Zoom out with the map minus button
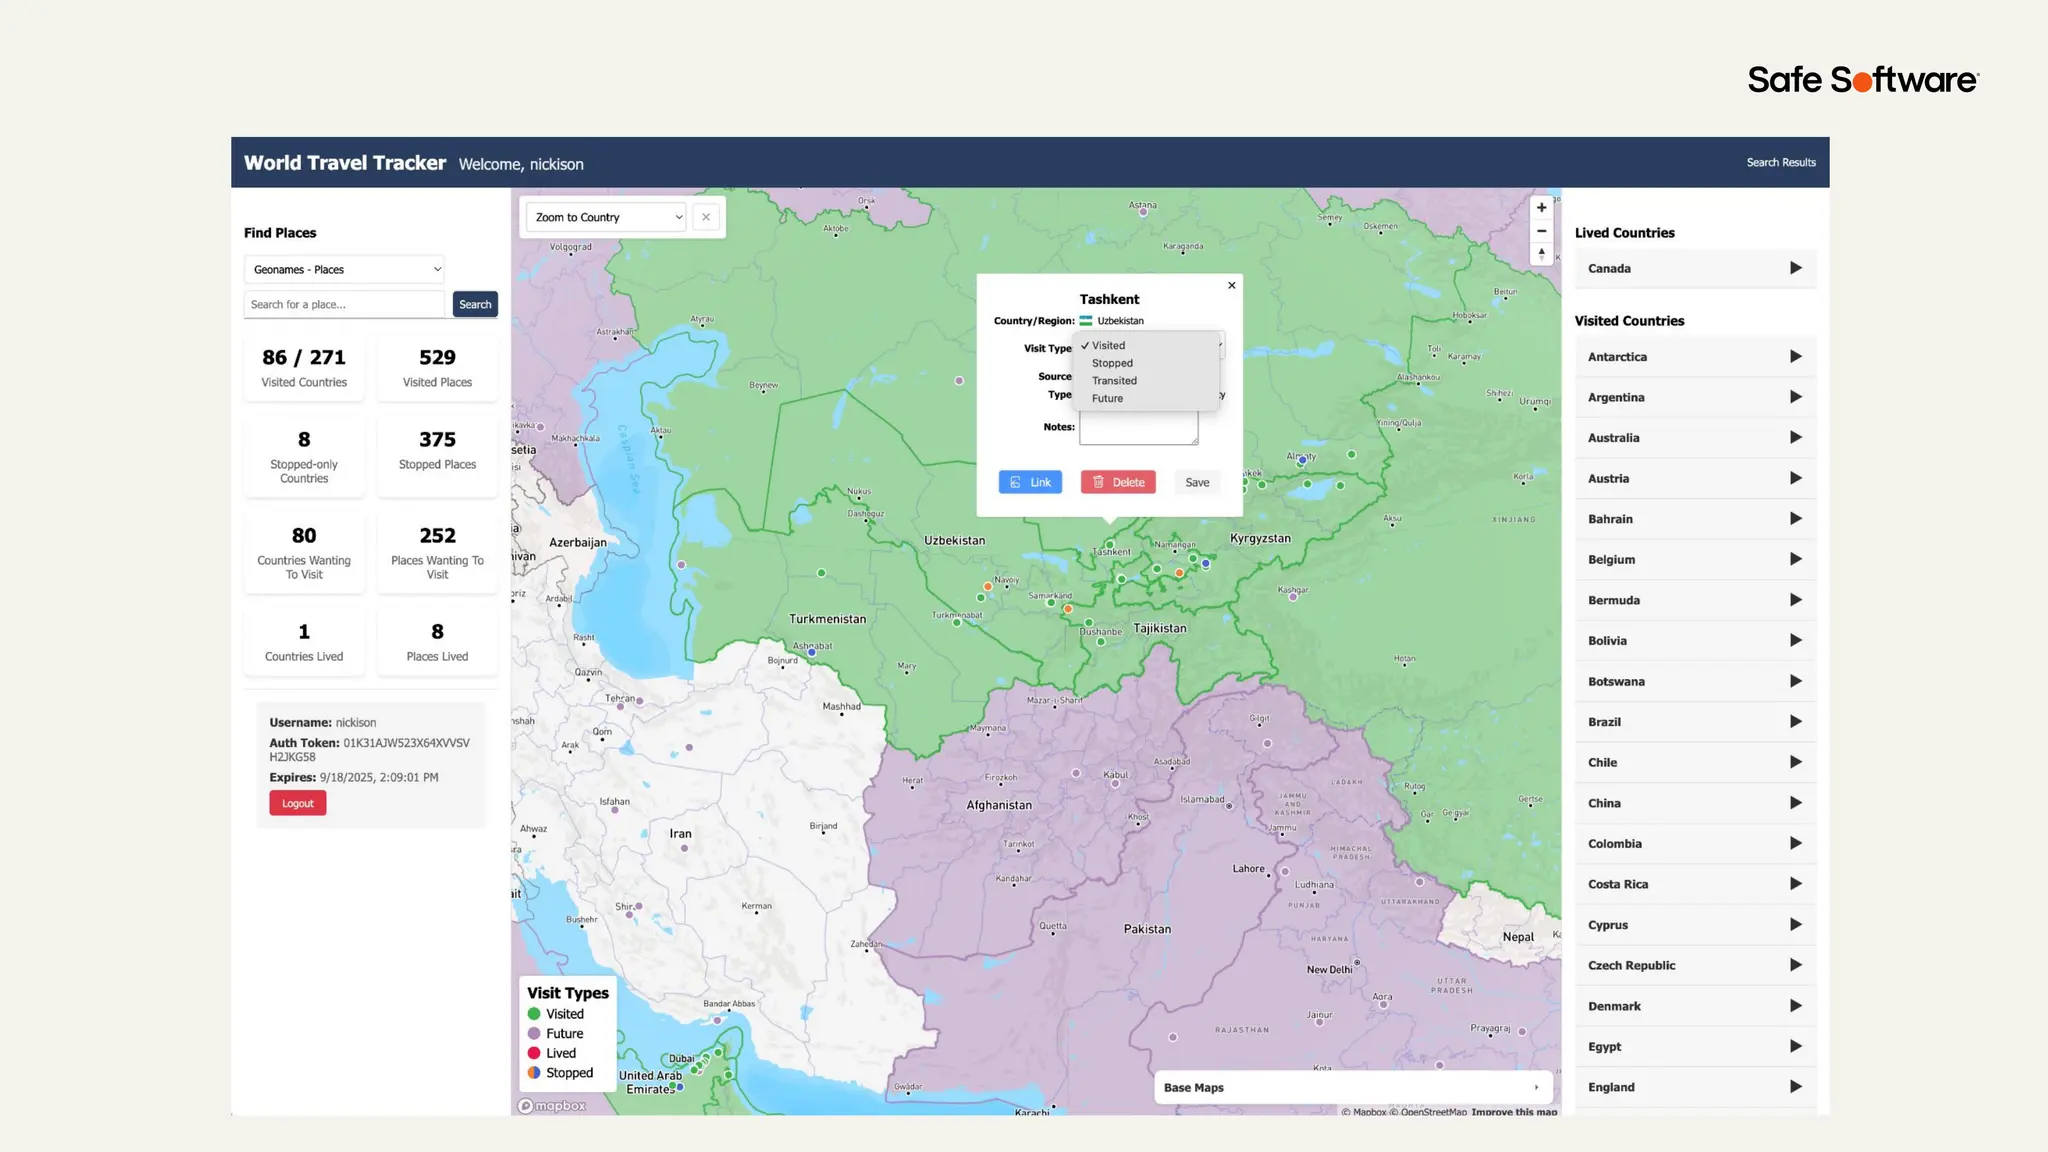Image resolution: width=2048 pixels, height=1152 pixels. coord(1541,231)
